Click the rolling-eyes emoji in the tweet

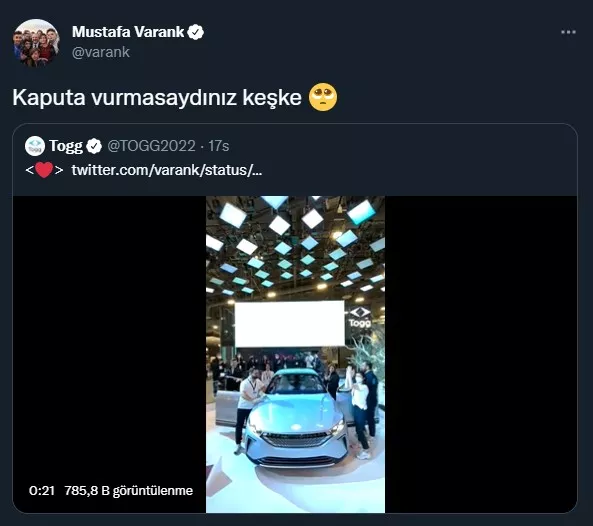pyautogui.click(x=323, y=97)
